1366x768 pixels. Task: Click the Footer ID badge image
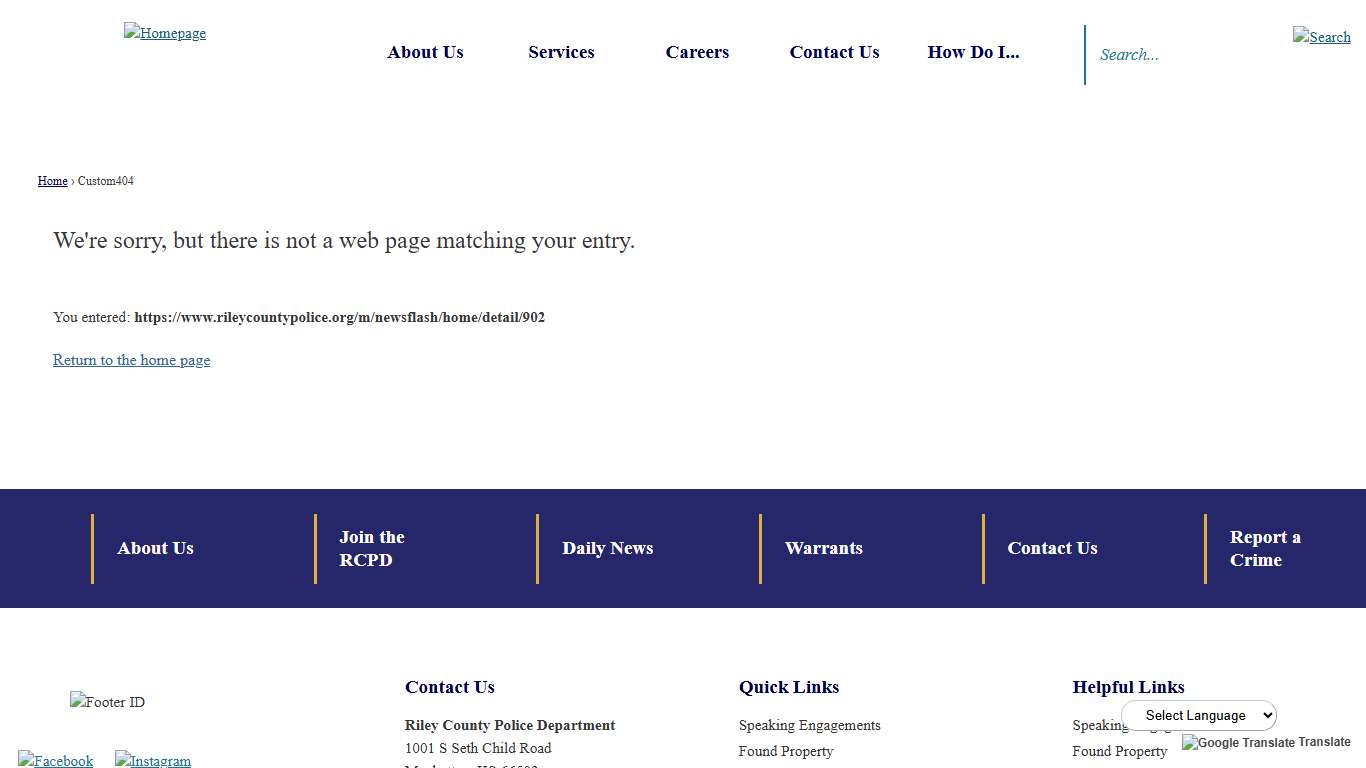pyautogui.click(x=107, y=701)
